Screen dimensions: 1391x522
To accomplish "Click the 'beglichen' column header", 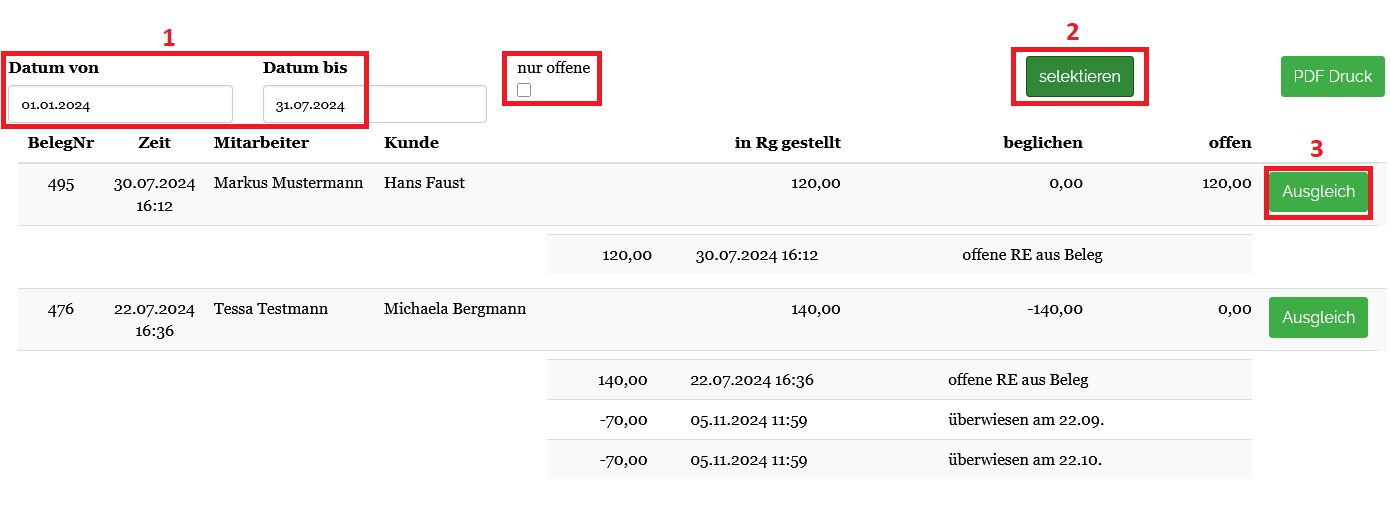I will [1042, 143].
